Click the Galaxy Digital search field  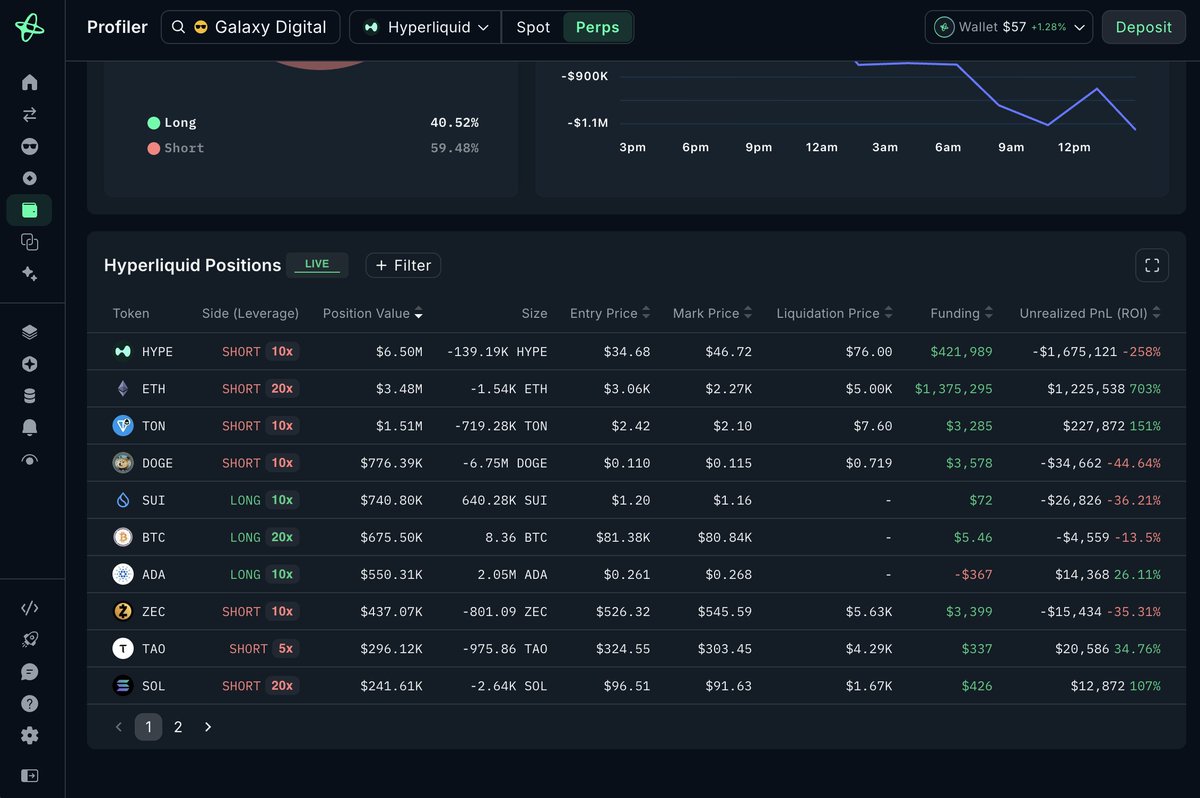250,27
